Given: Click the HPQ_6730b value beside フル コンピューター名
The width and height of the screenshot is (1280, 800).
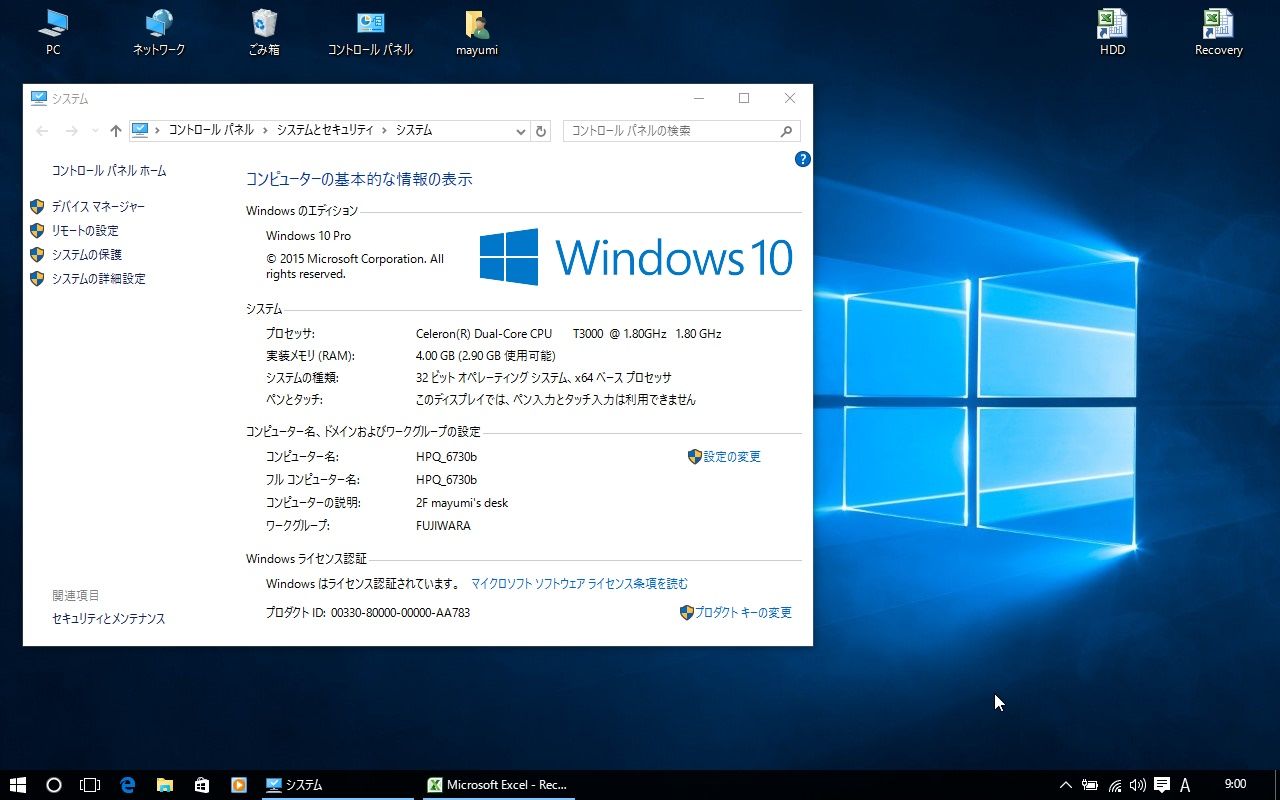Looking at the screenshot, I should coord(446,480).
